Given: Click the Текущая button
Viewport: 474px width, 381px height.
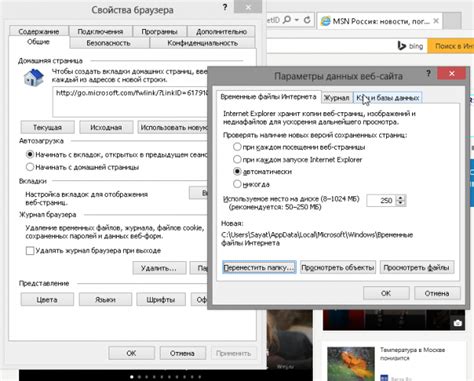Looking at the screenshot, I should click(47, 127).
